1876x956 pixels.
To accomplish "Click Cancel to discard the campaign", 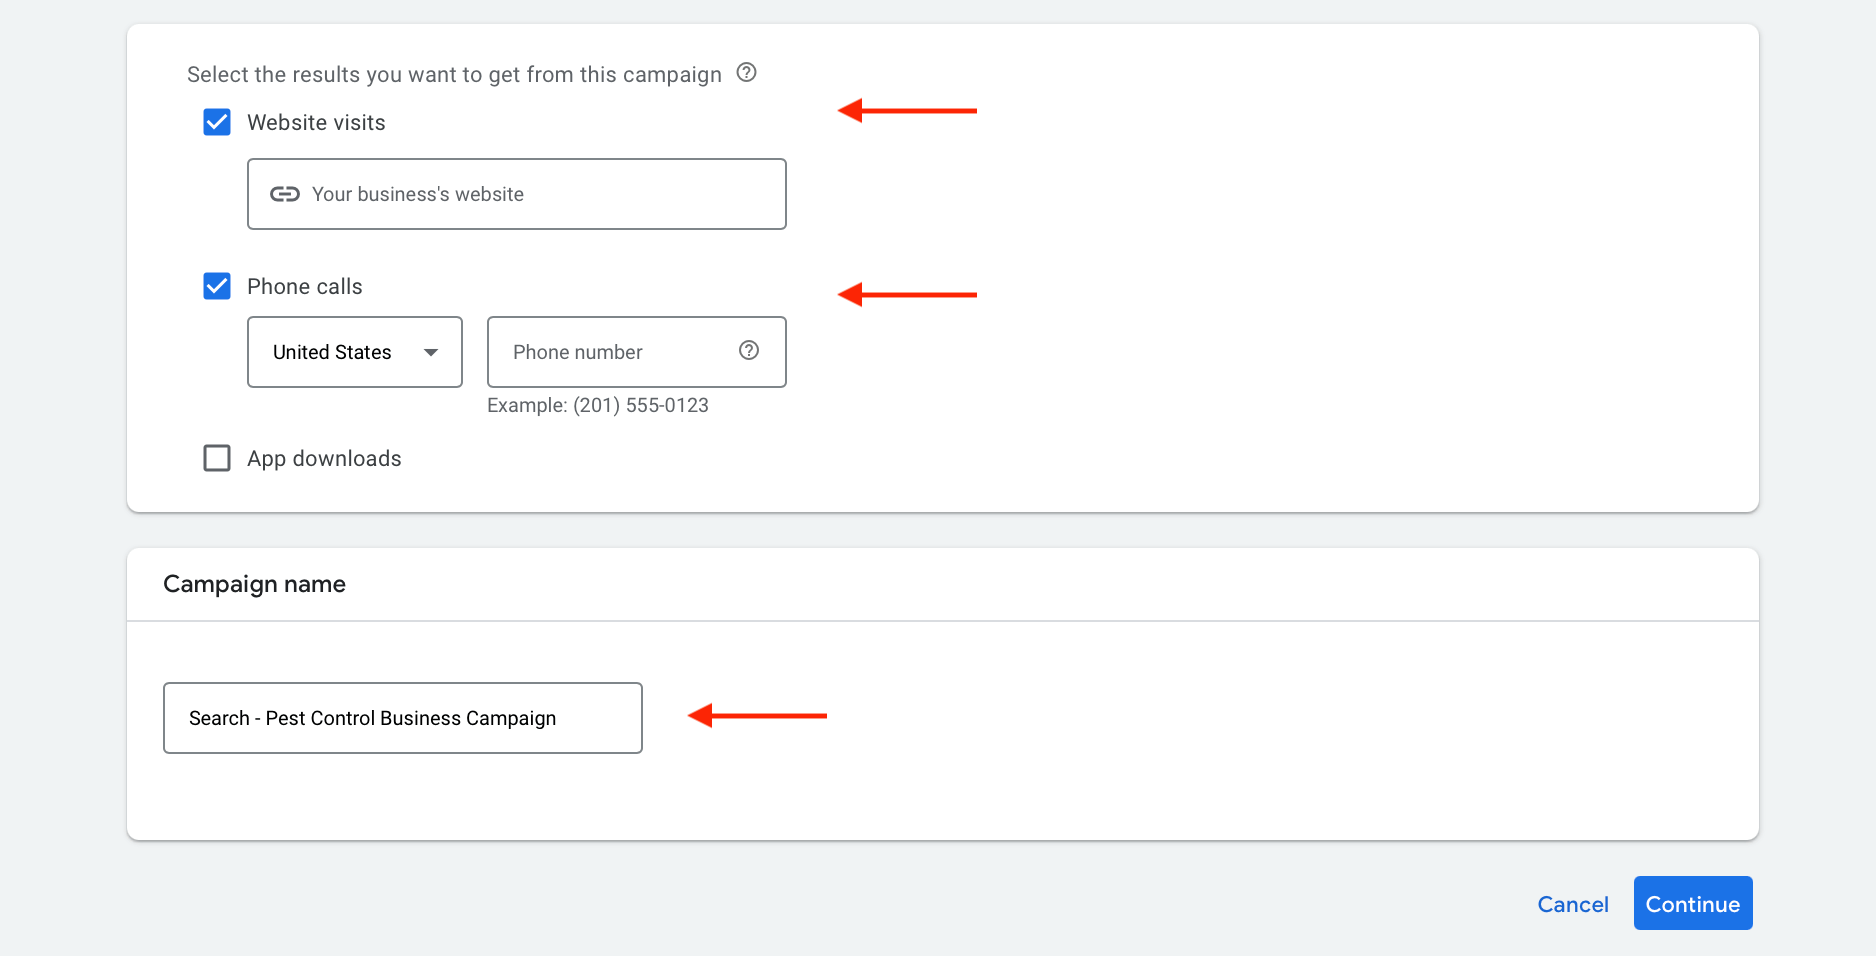I will (x=1572, y=903).
